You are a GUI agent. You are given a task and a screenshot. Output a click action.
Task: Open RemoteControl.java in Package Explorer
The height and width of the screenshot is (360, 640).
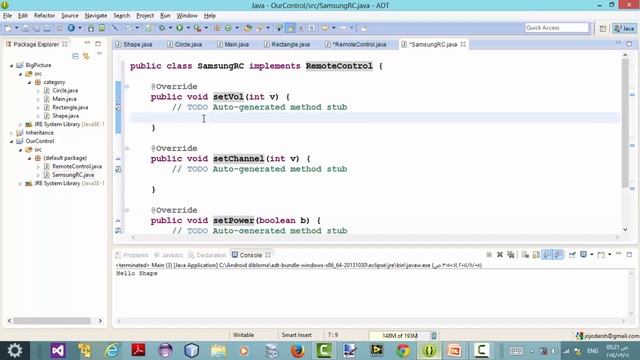tap(77, 167)
